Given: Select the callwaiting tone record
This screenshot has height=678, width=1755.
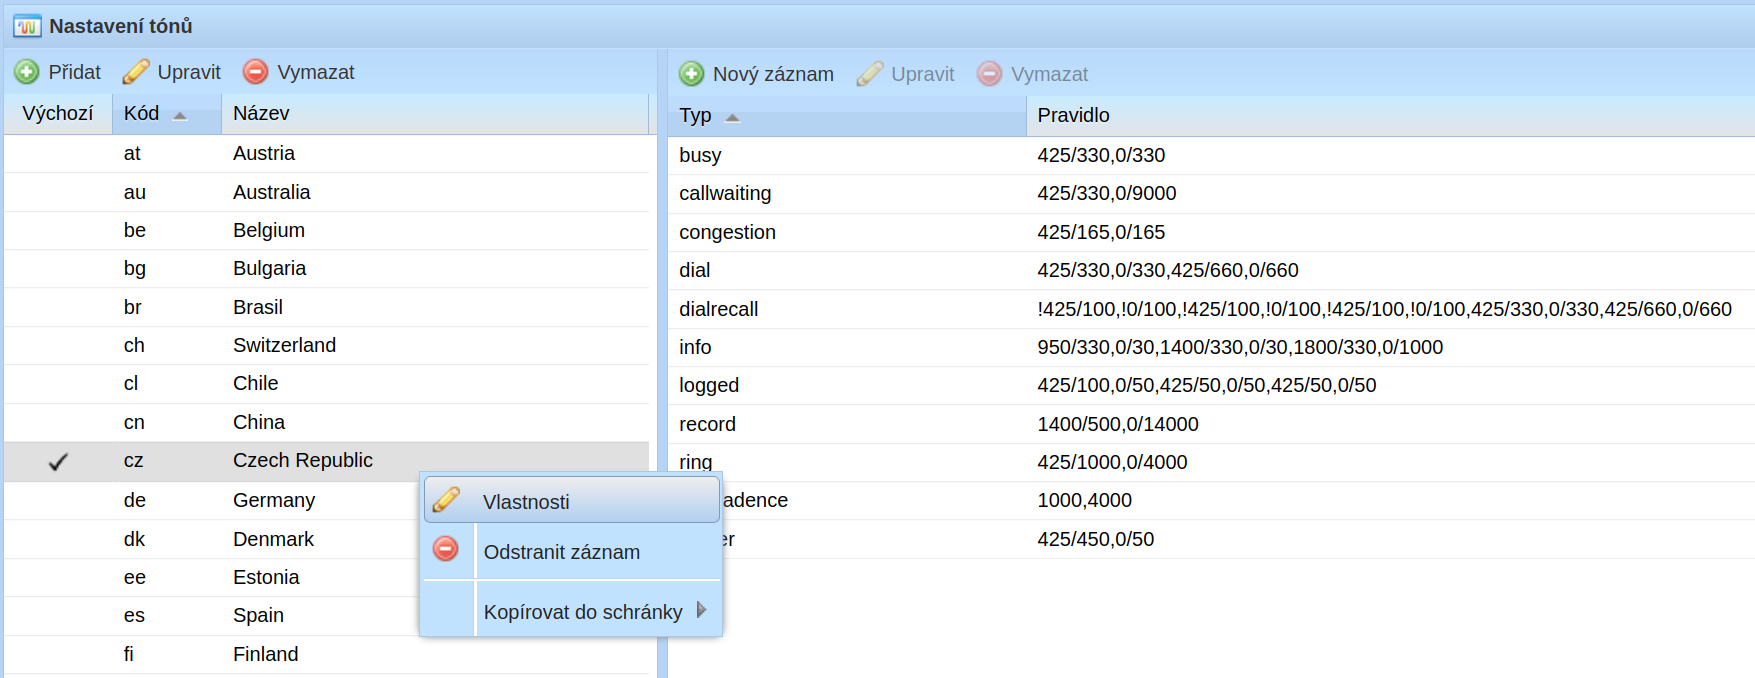Looking at the screenshot, I should (x=1211, y=194).
